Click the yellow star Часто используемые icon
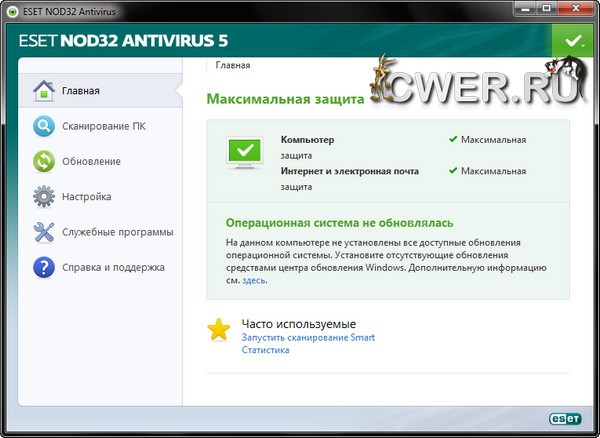 (x=219, y=330)
